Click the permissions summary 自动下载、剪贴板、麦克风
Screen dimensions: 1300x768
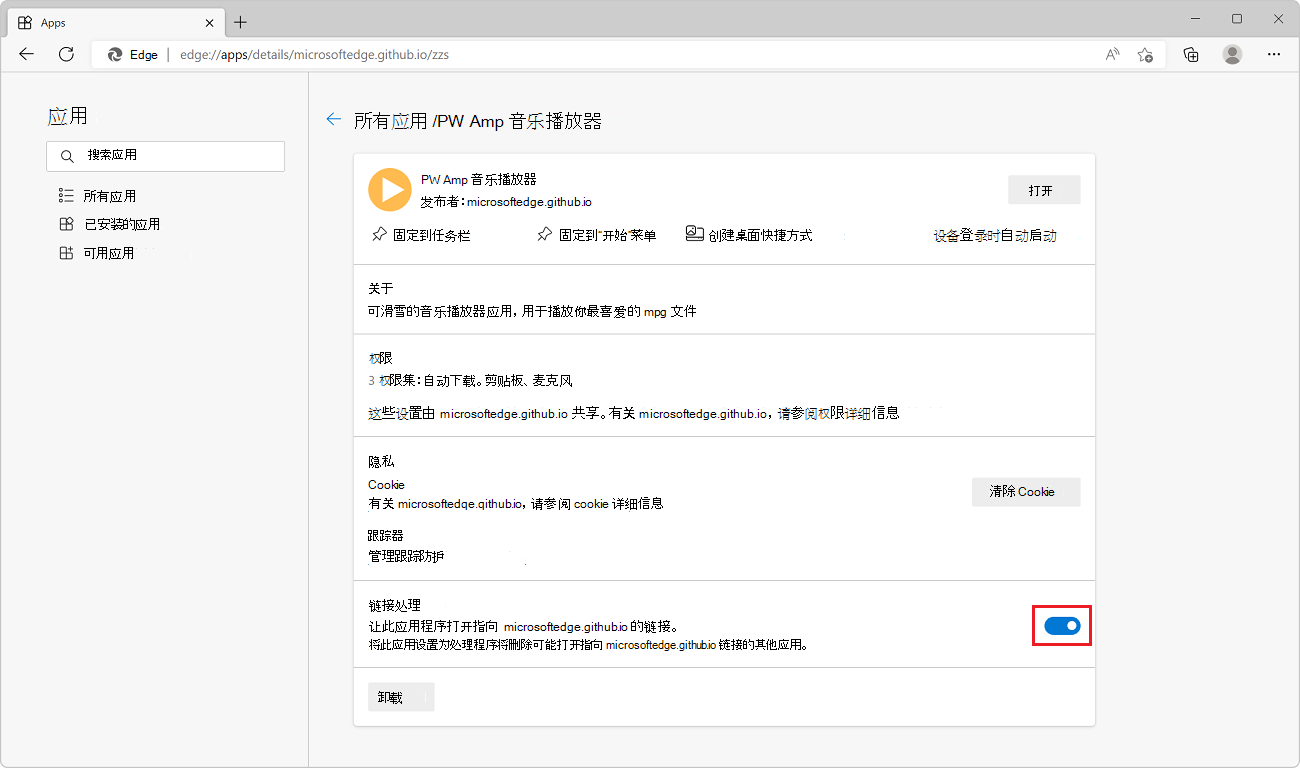pyautogui.click(x=498, y=381)
